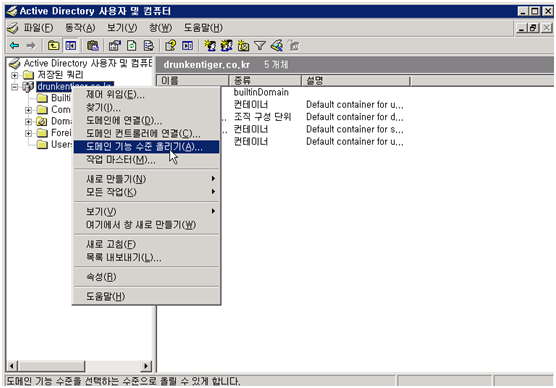This screenshot has width=556, height=388.
Task: Choose 작업 마스터(M) context entry
Action: (x=146, y=160)
